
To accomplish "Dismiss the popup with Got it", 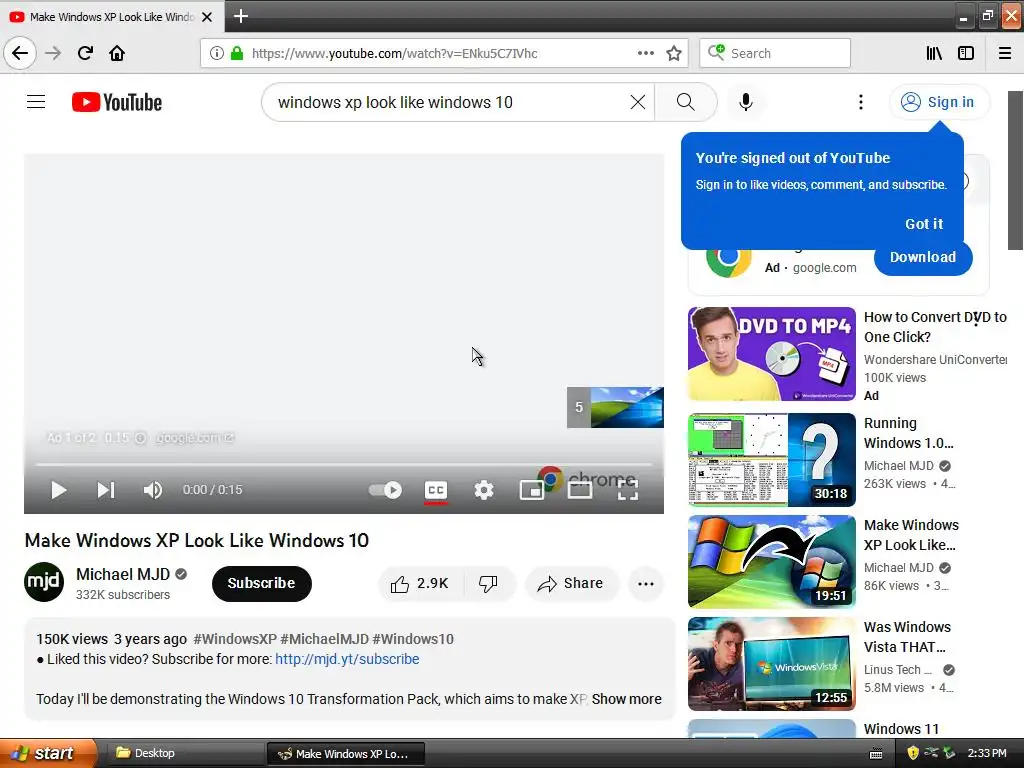I will pyautogui.click(x=923, y=224).
